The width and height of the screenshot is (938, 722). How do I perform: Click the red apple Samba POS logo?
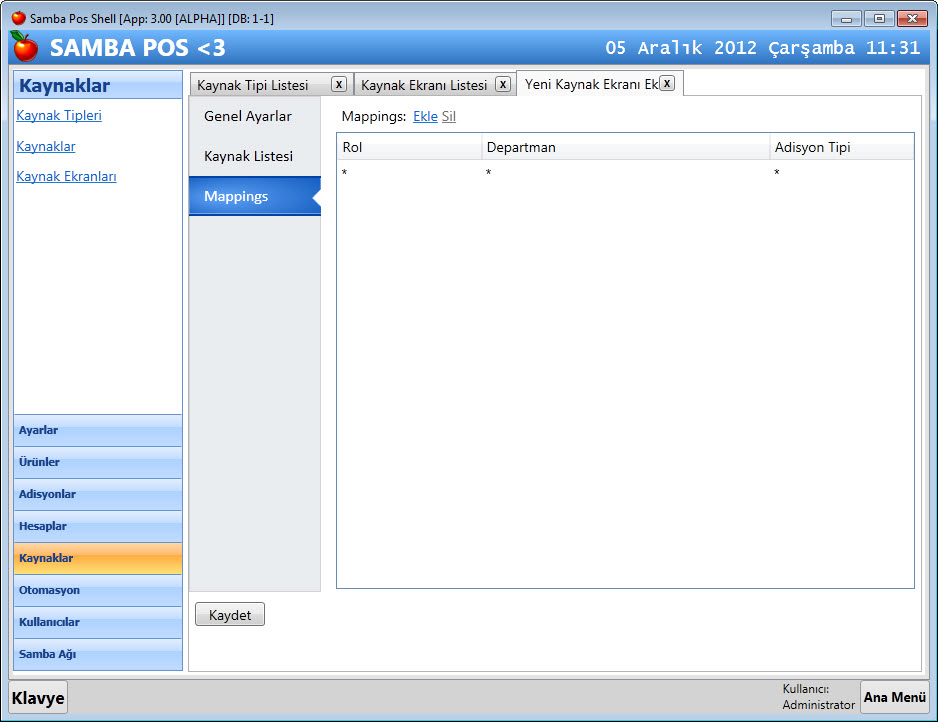tap(24, 47)
